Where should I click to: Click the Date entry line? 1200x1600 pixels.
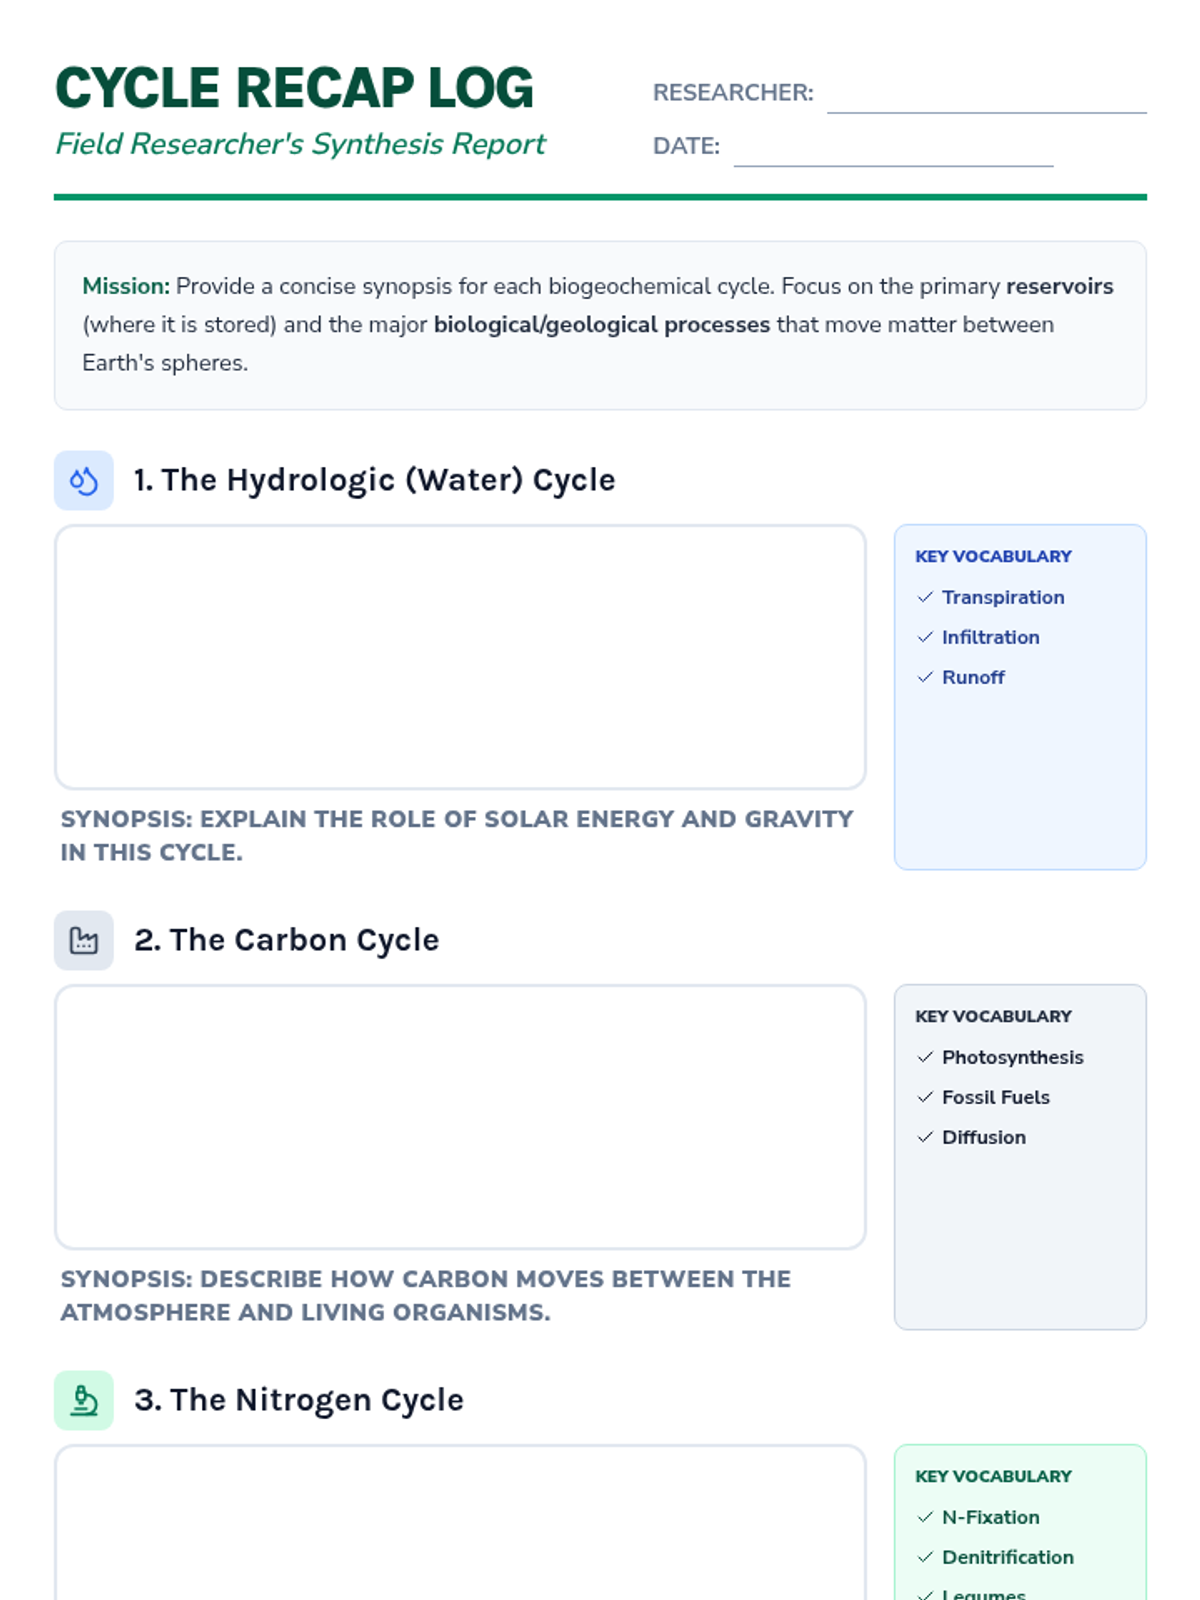[x=893, y=148]
